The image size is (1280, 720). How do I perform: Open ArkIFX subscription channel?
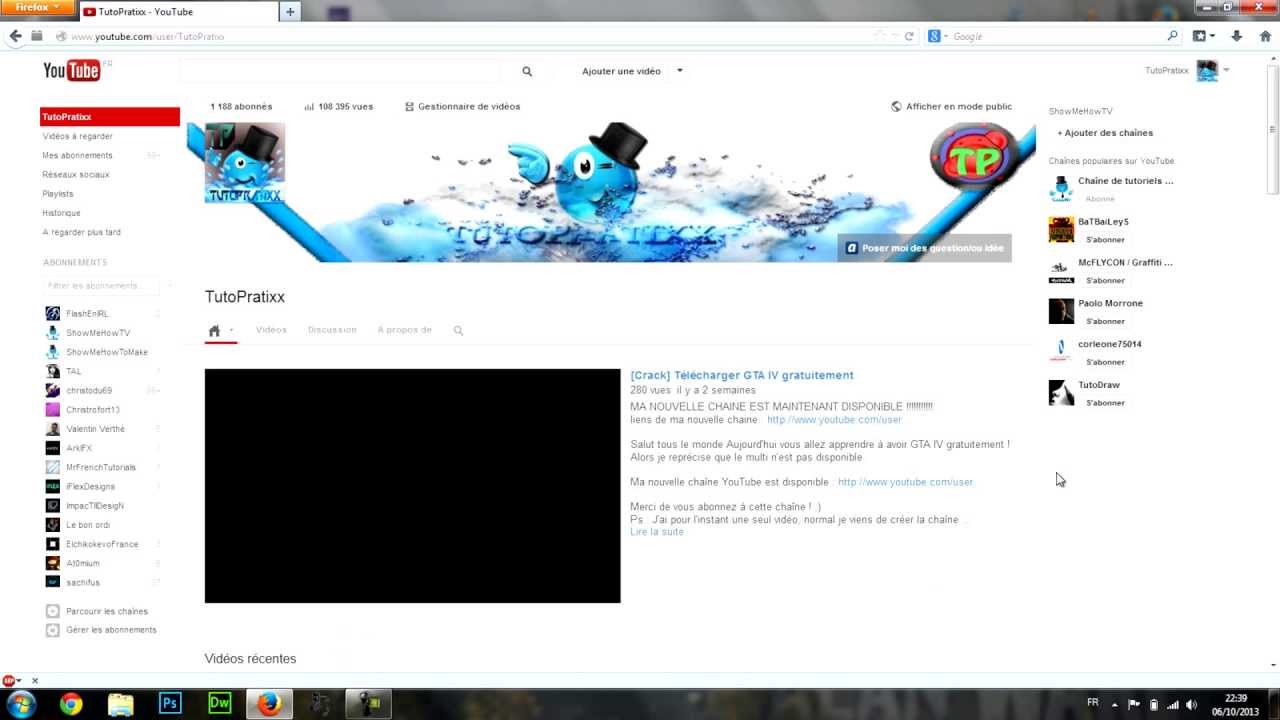point(78,448)
